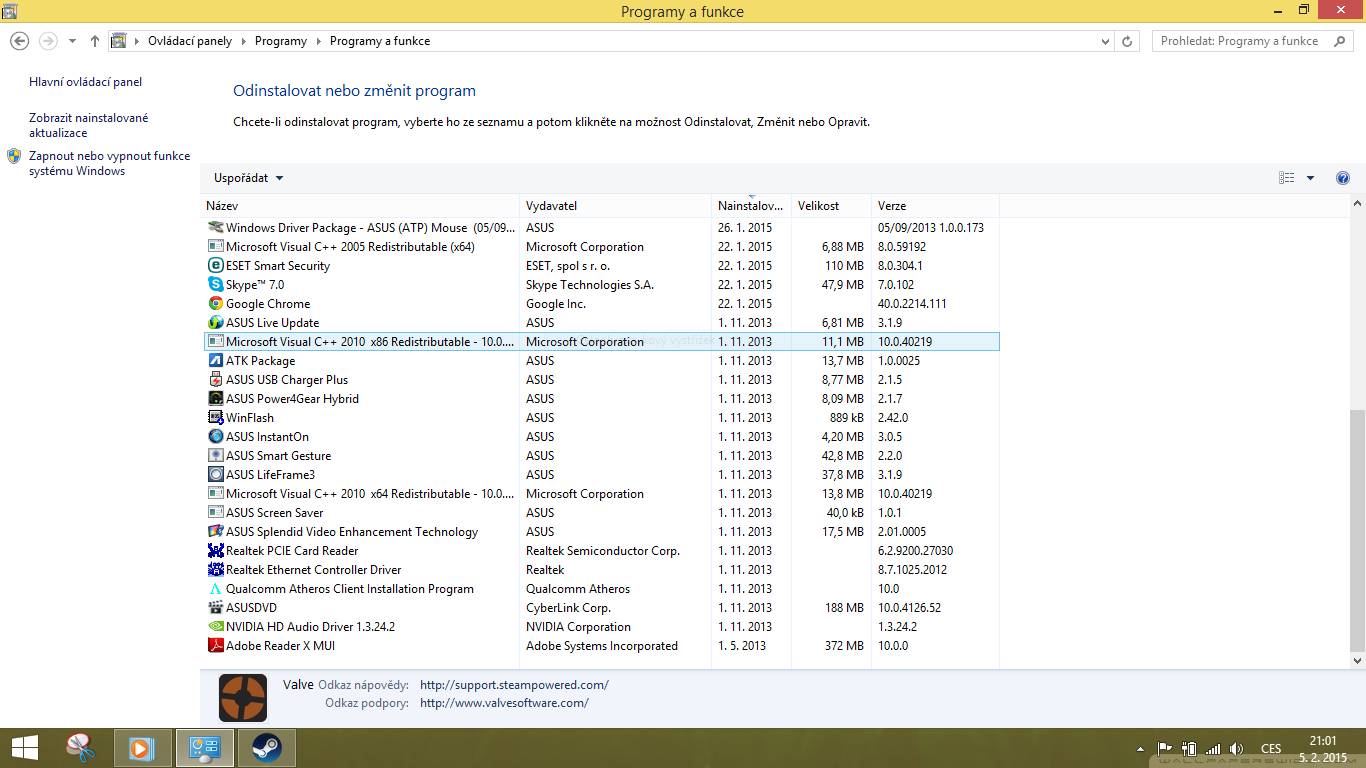
Task: Click the ASUS Smart Gesture icon
Action: point(215,456)
